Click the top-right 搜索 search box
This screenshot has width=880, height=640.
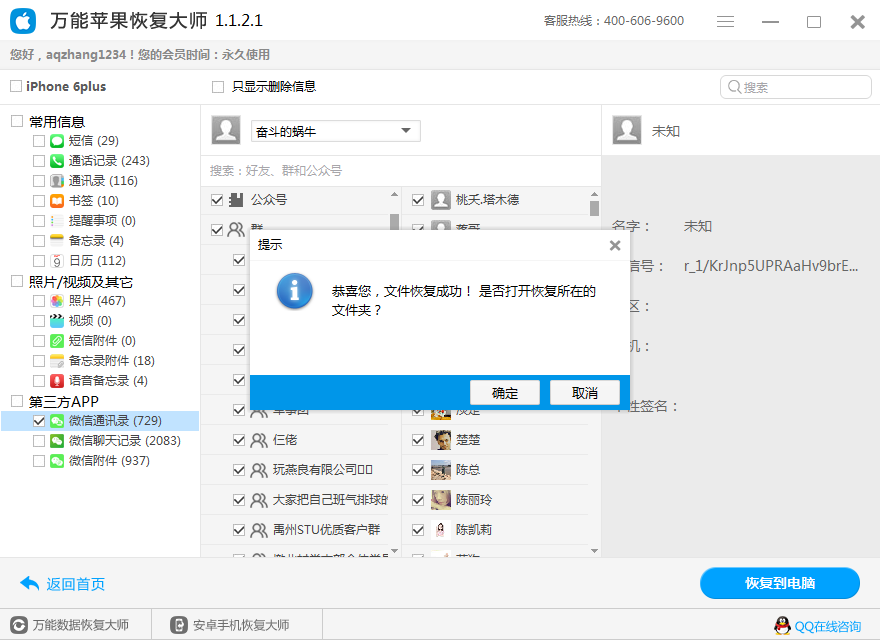tap(795, 87)
